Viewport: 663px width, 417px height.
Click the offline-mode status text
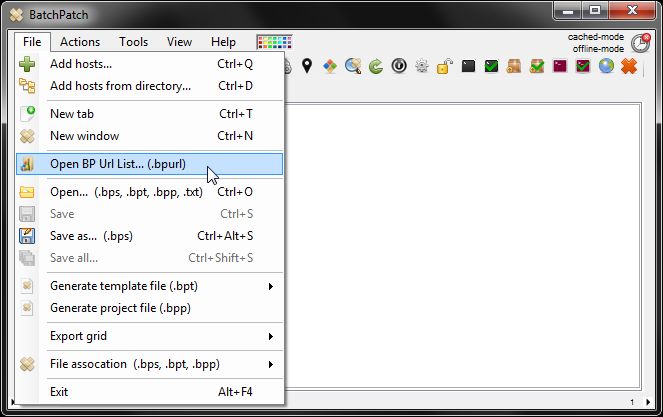(598, 49)
